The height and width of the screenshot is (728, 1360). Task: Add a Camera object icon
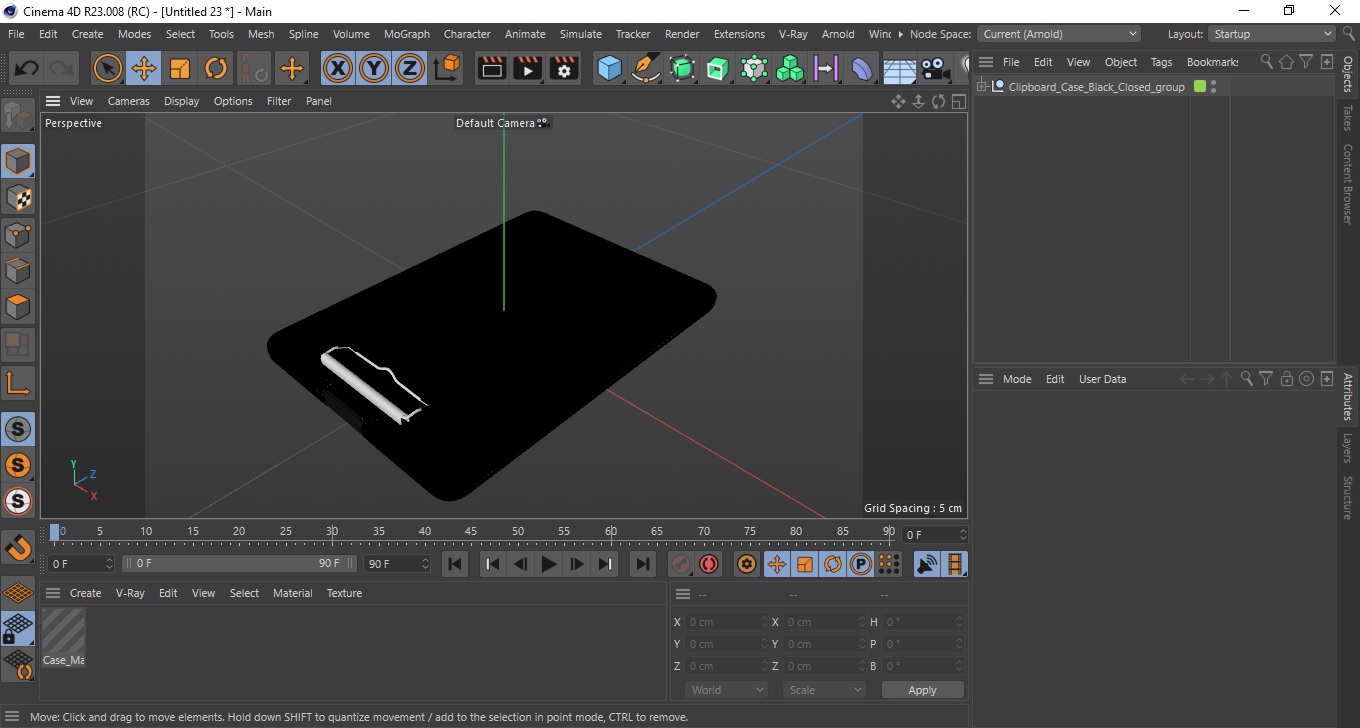tap(934, 68)
